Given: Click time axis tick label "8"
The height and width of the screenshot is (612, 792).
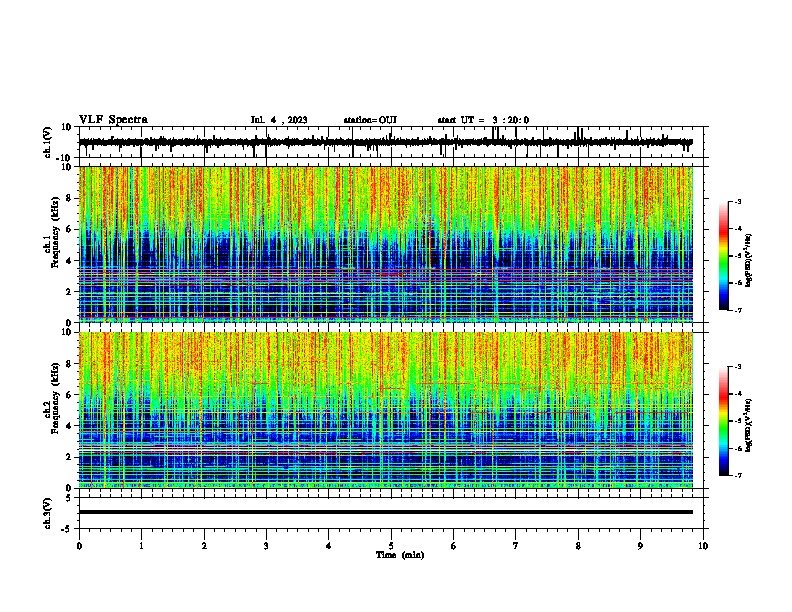Looking at the screenshot, I should [x=578, y=546].
